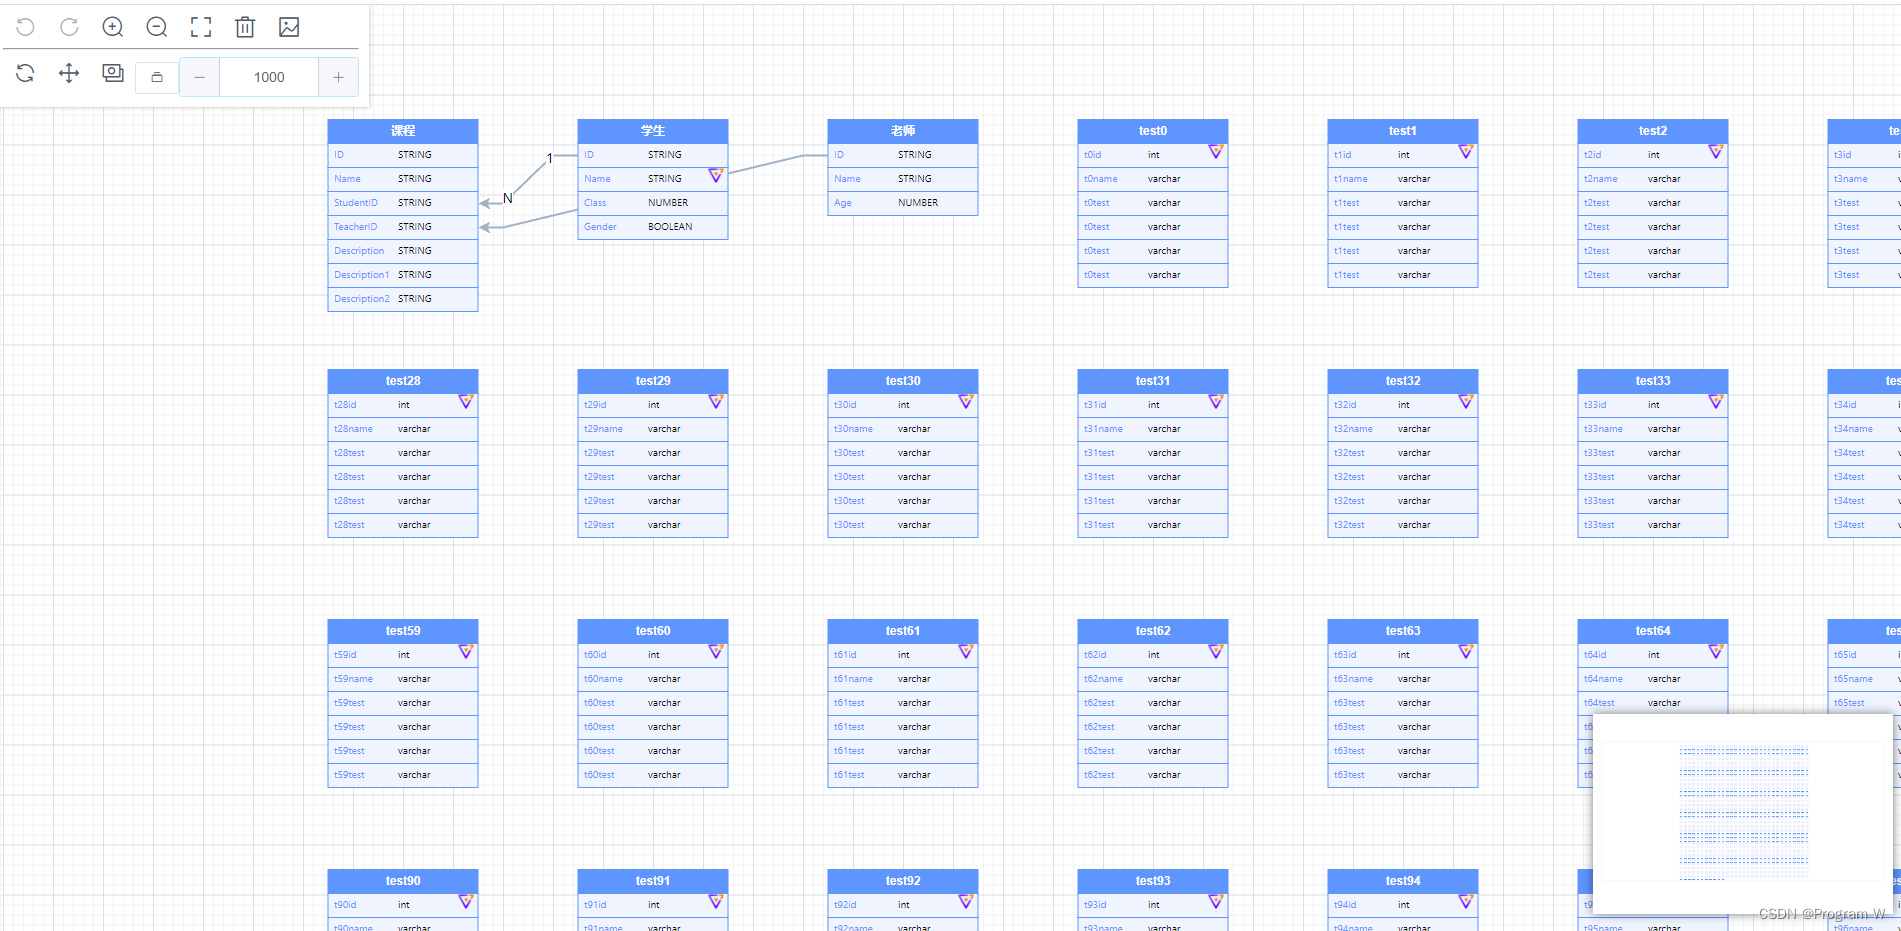This screenshot has height=931, width=1901.
Task: Decrease node count with the minus stepper
Action: (199, 77)
